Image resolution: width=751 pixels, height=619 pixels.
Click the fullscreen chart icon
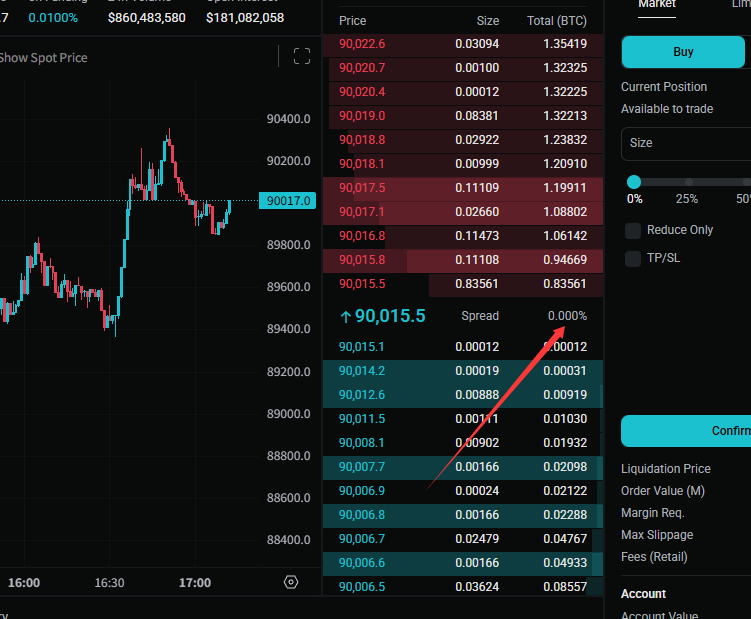301,57
